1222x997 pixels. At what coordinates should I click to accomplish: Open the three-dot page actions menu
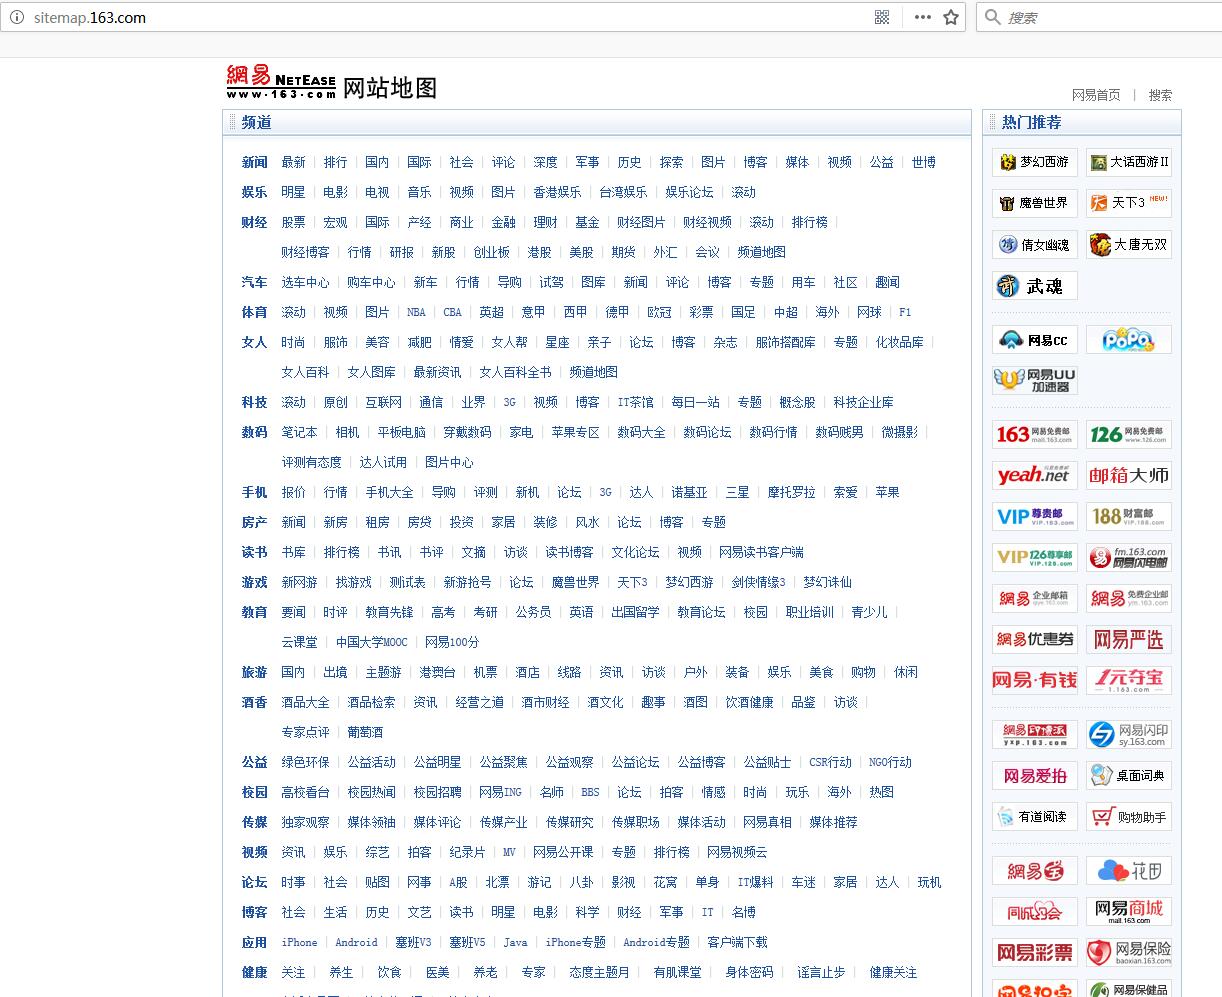pyautogui.click(x=923, y=17)
